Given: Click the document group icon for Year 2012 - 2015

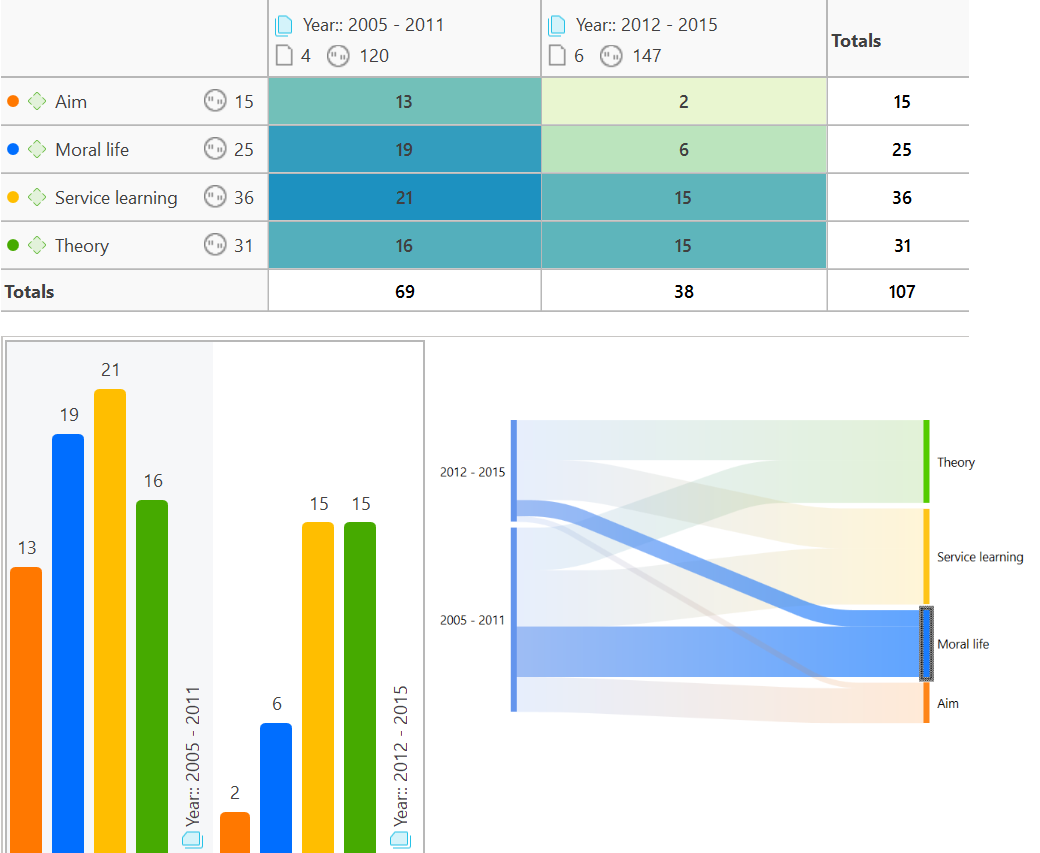Looking at the screenshot, I should pyautogui.click(x=557, y=25).
